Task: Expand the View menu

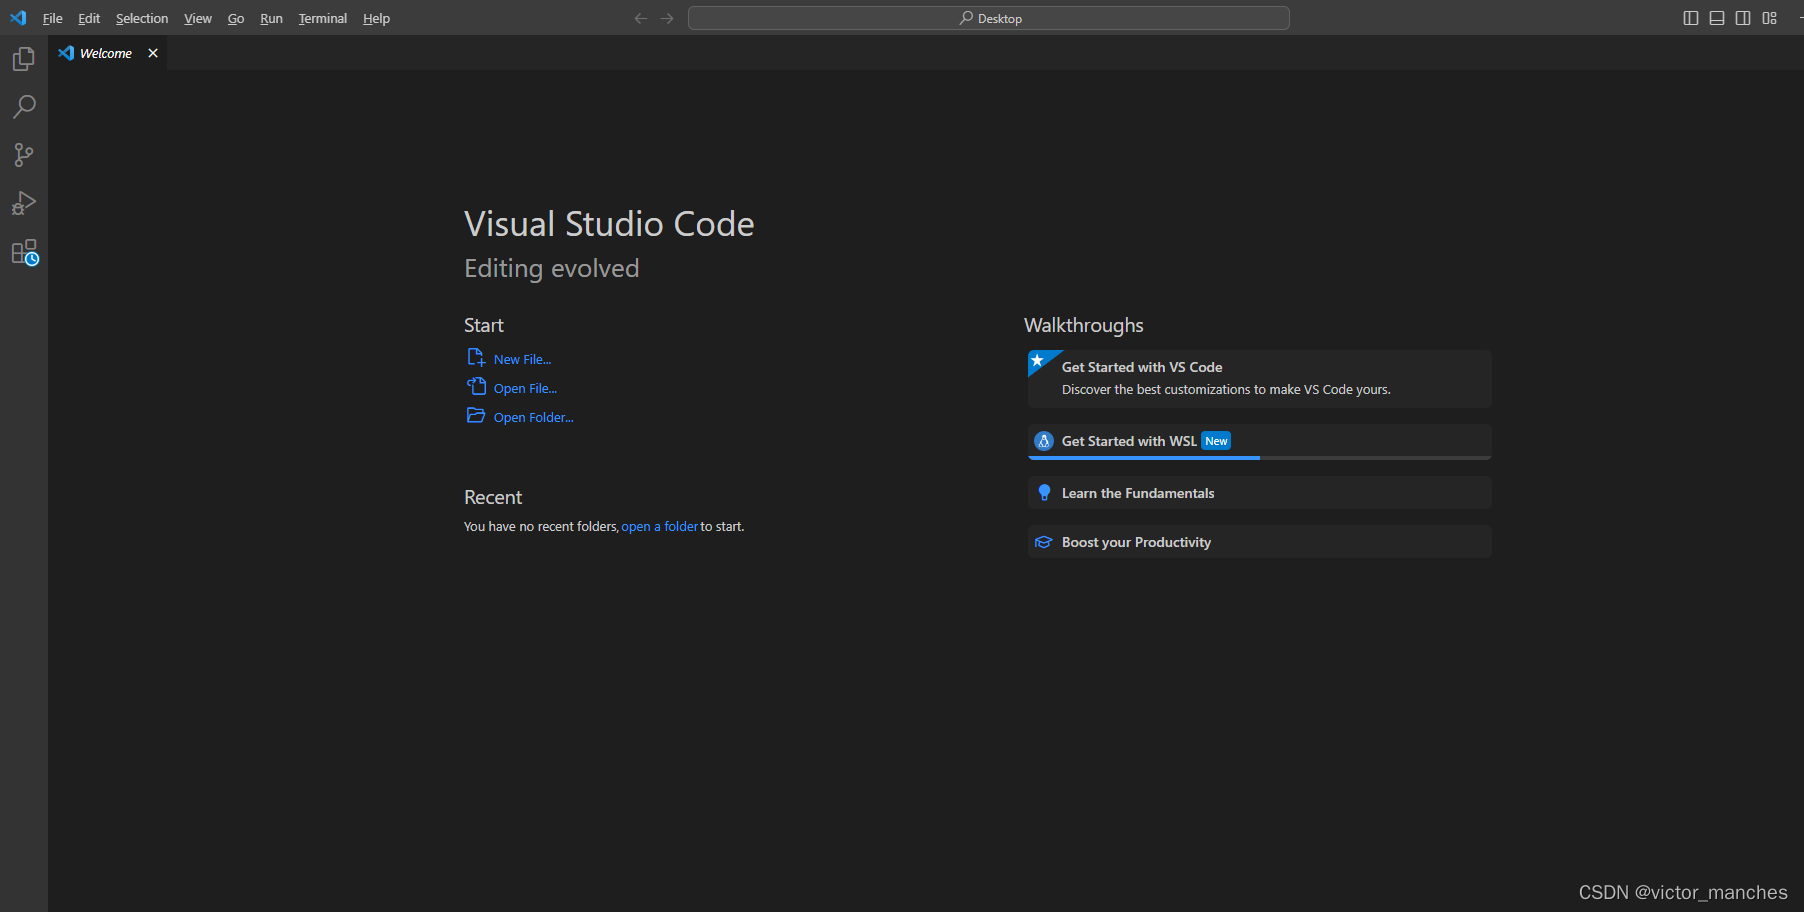Action: coord(198,18)
